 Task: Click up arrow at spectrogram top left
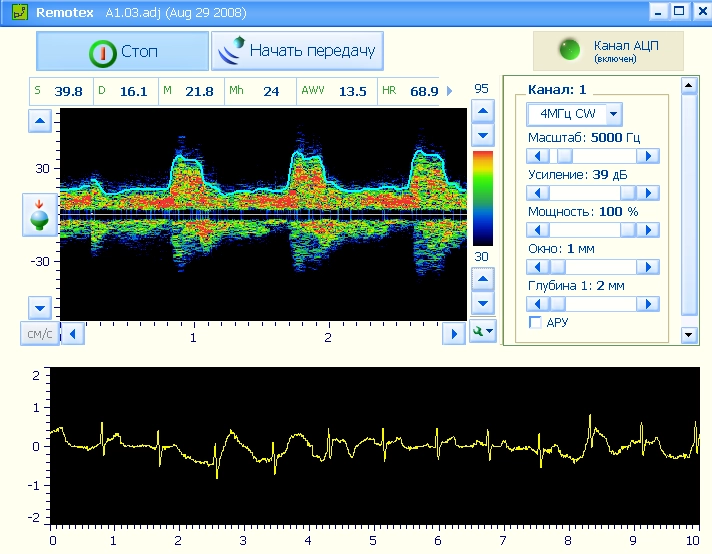click(40, 122)
